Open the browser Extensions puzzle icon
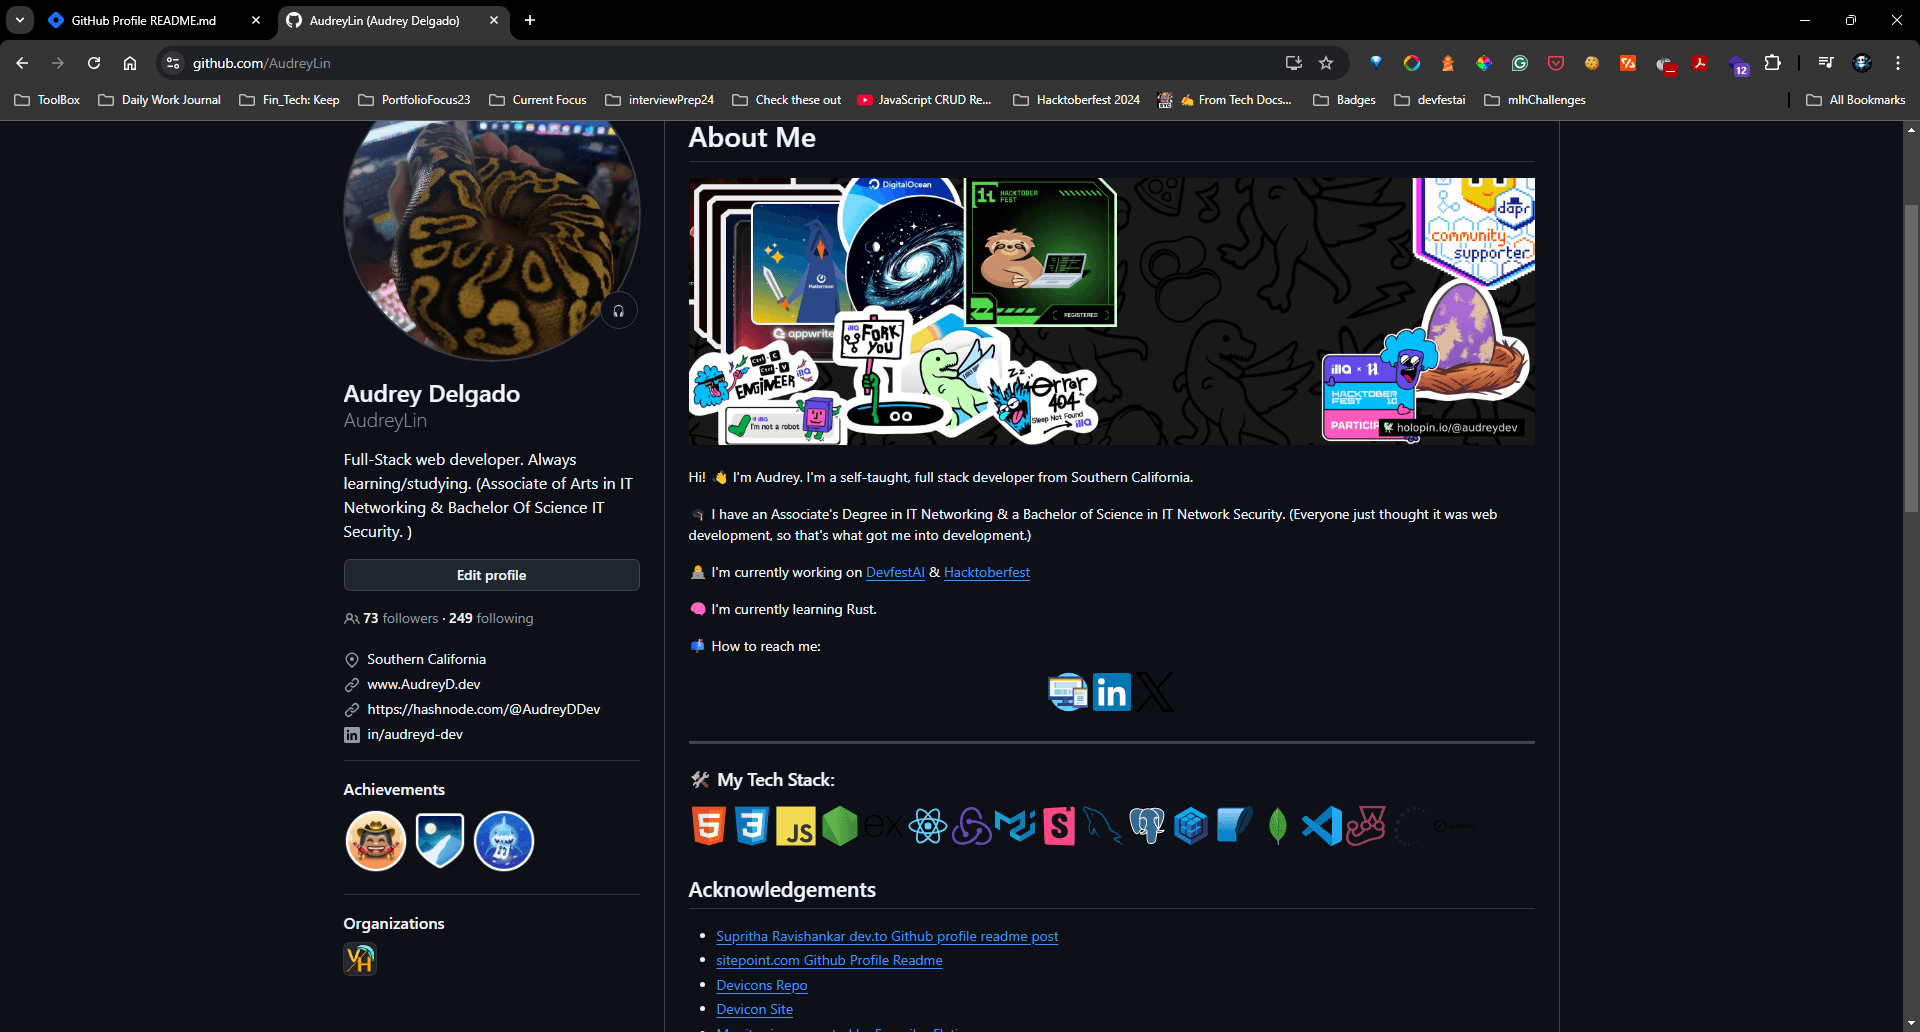The image size is (1920, 1032). click(1772, 63)
